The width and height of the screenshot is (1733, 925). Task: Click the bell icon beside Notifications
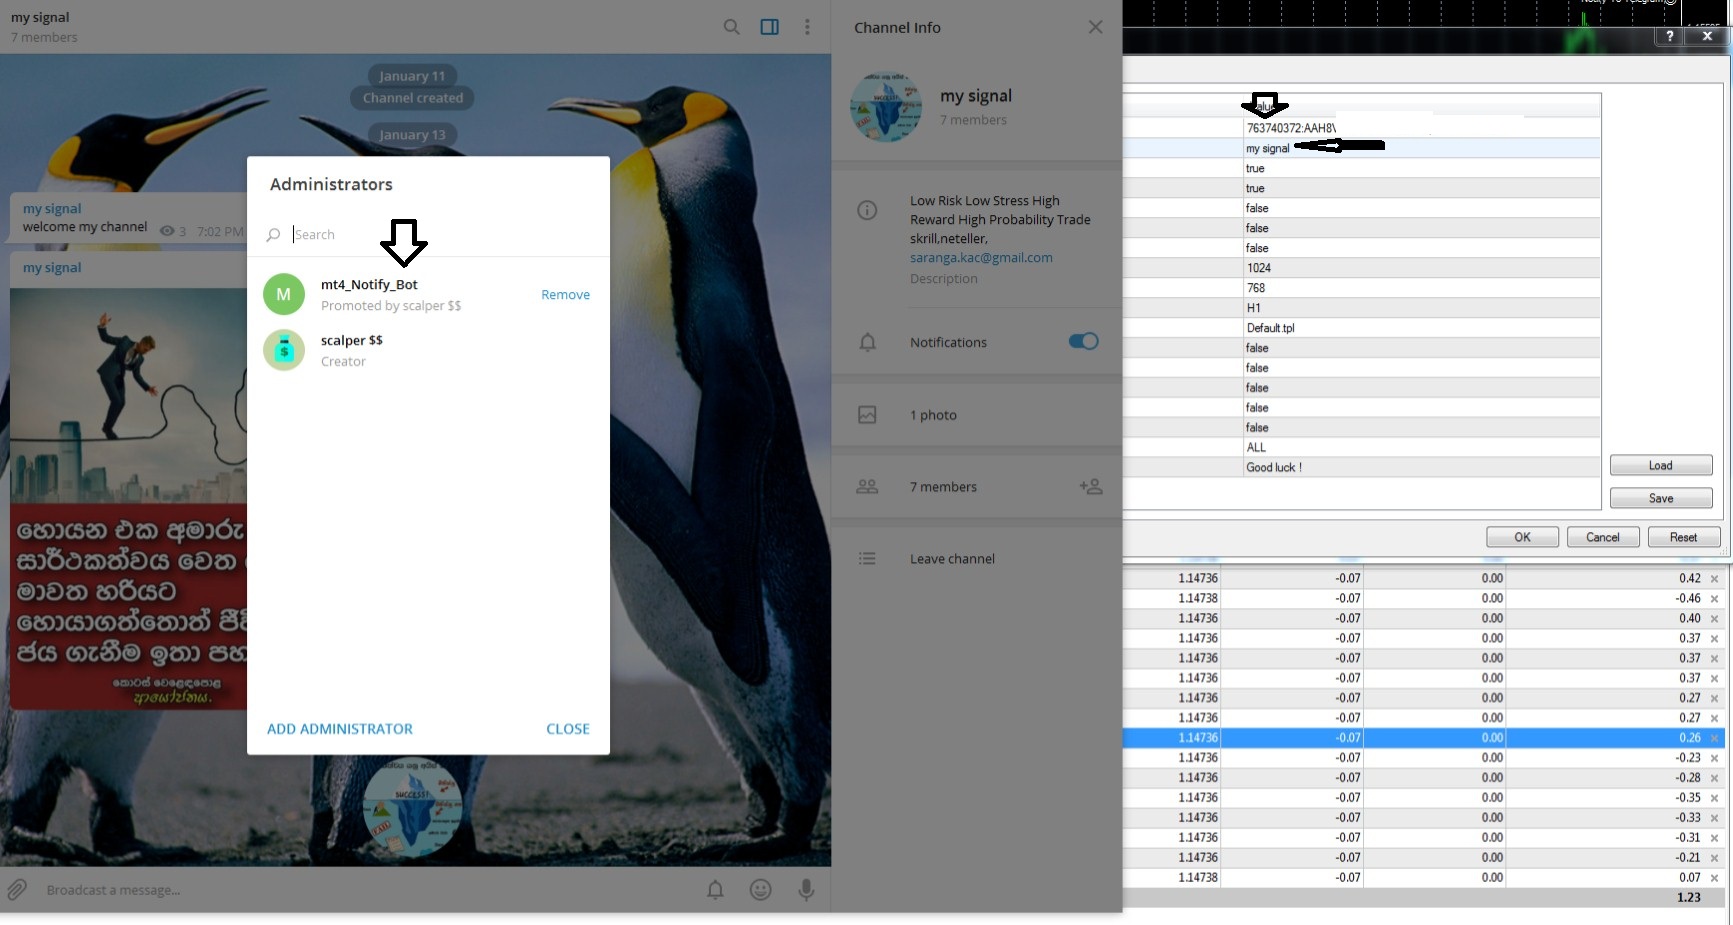pos(867,342)
